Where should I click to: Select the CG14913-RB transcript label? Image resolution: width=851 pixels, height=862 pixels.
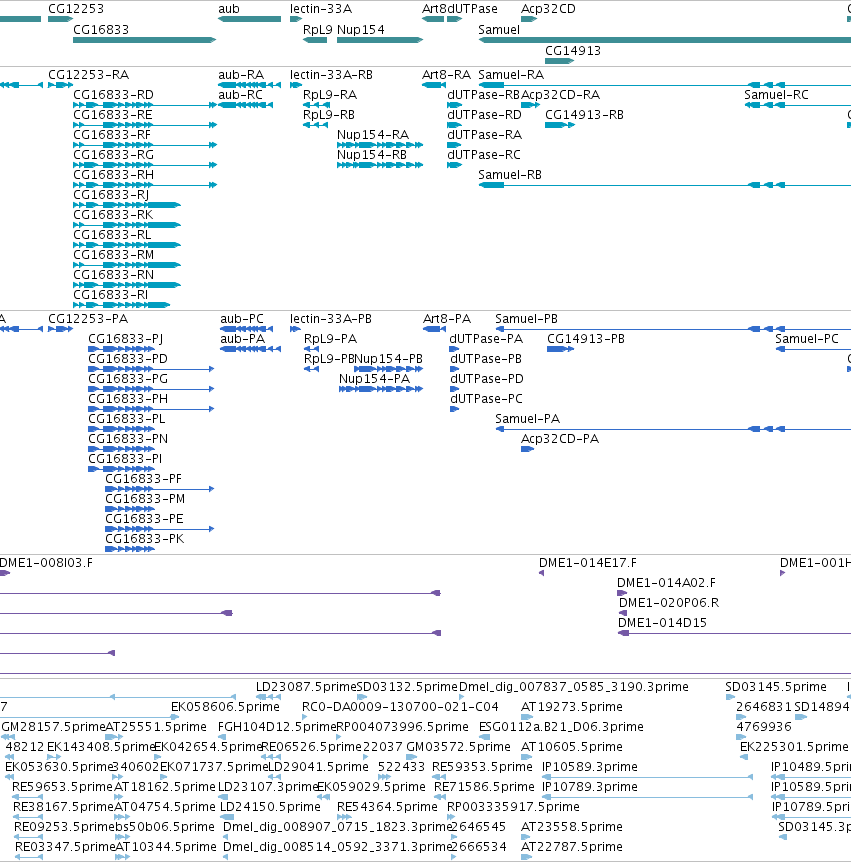pos(584,114)
